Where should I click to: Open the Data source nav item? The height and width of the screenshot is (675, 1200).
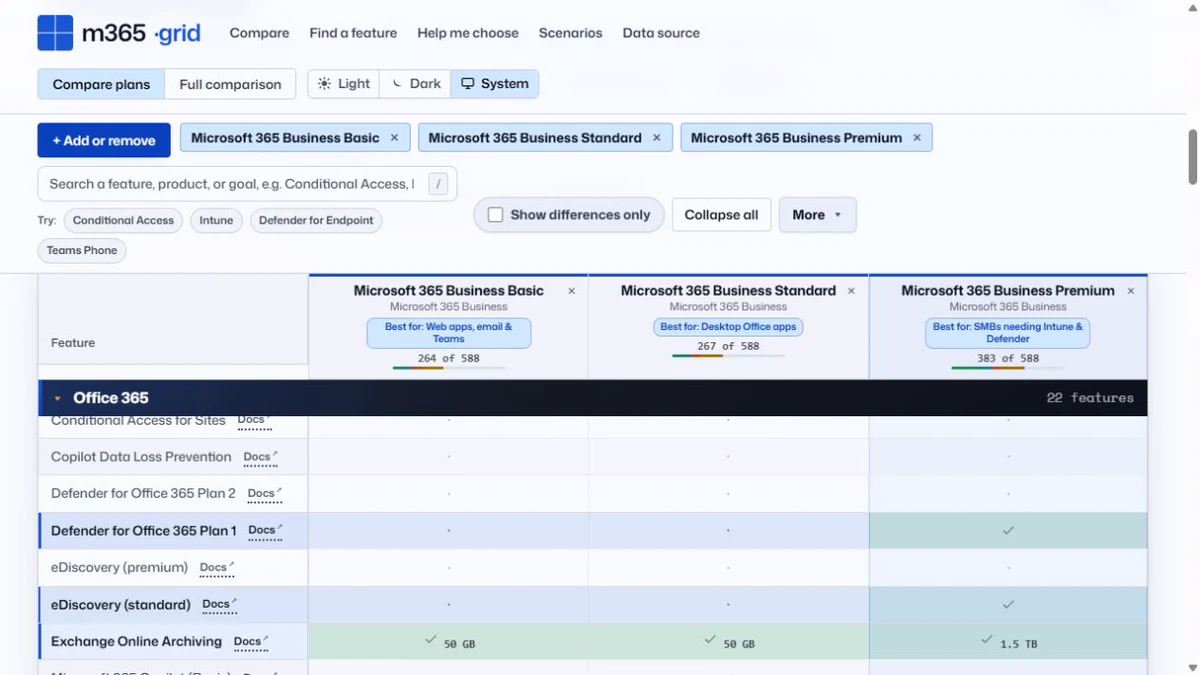pos(661,33)
